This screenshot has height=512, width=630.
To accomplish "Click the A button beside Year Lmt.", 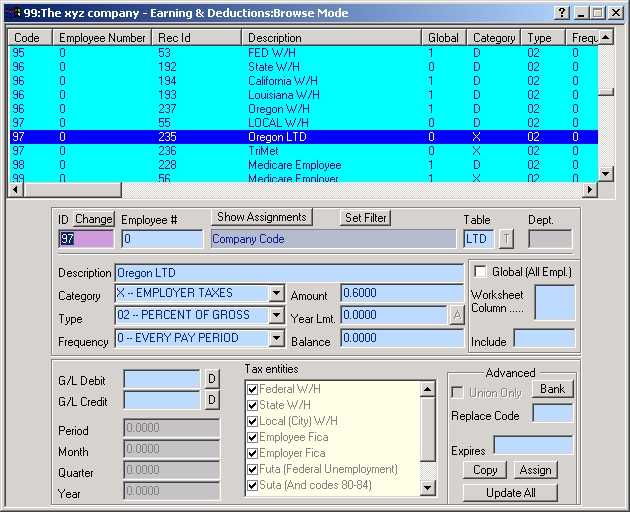I will click(x=456, y=315).
